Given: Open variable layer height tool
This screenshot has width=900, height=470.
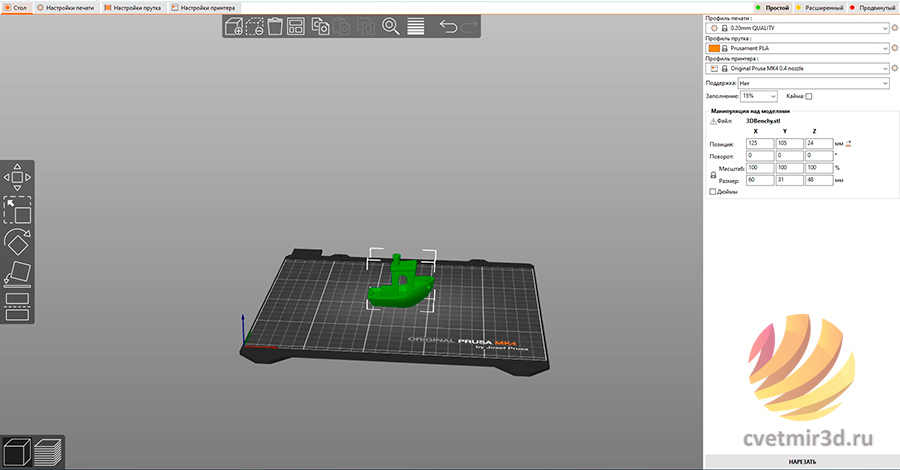Looking at the screenshot, I should [416, 26].
